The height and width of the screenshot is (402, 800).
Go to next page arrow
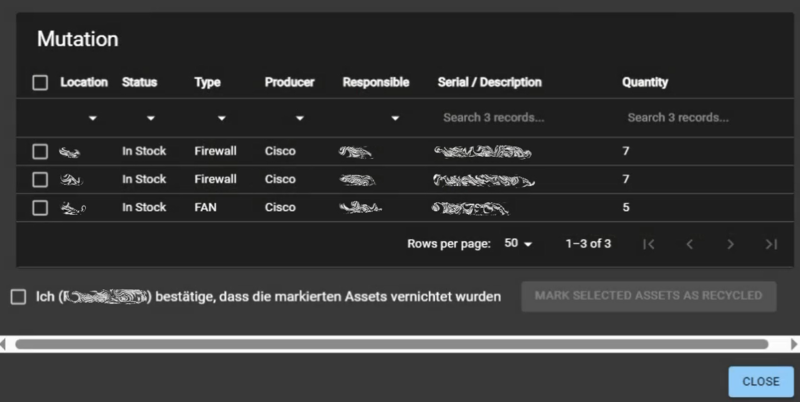pyautogui.click(x=730, y=244)
